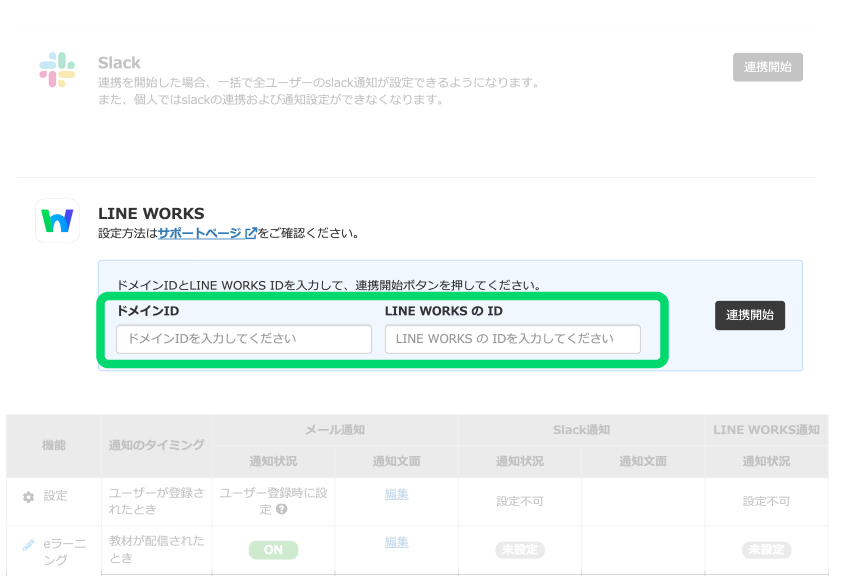Click the 通知のタイミング column header
This screenshot has height=576, width=848.
[156, 445]
